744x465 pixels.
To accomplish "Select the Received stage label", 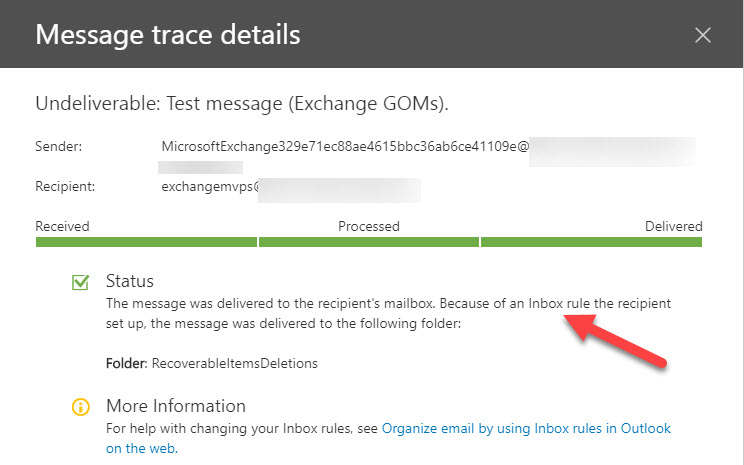I will point(62,226).
